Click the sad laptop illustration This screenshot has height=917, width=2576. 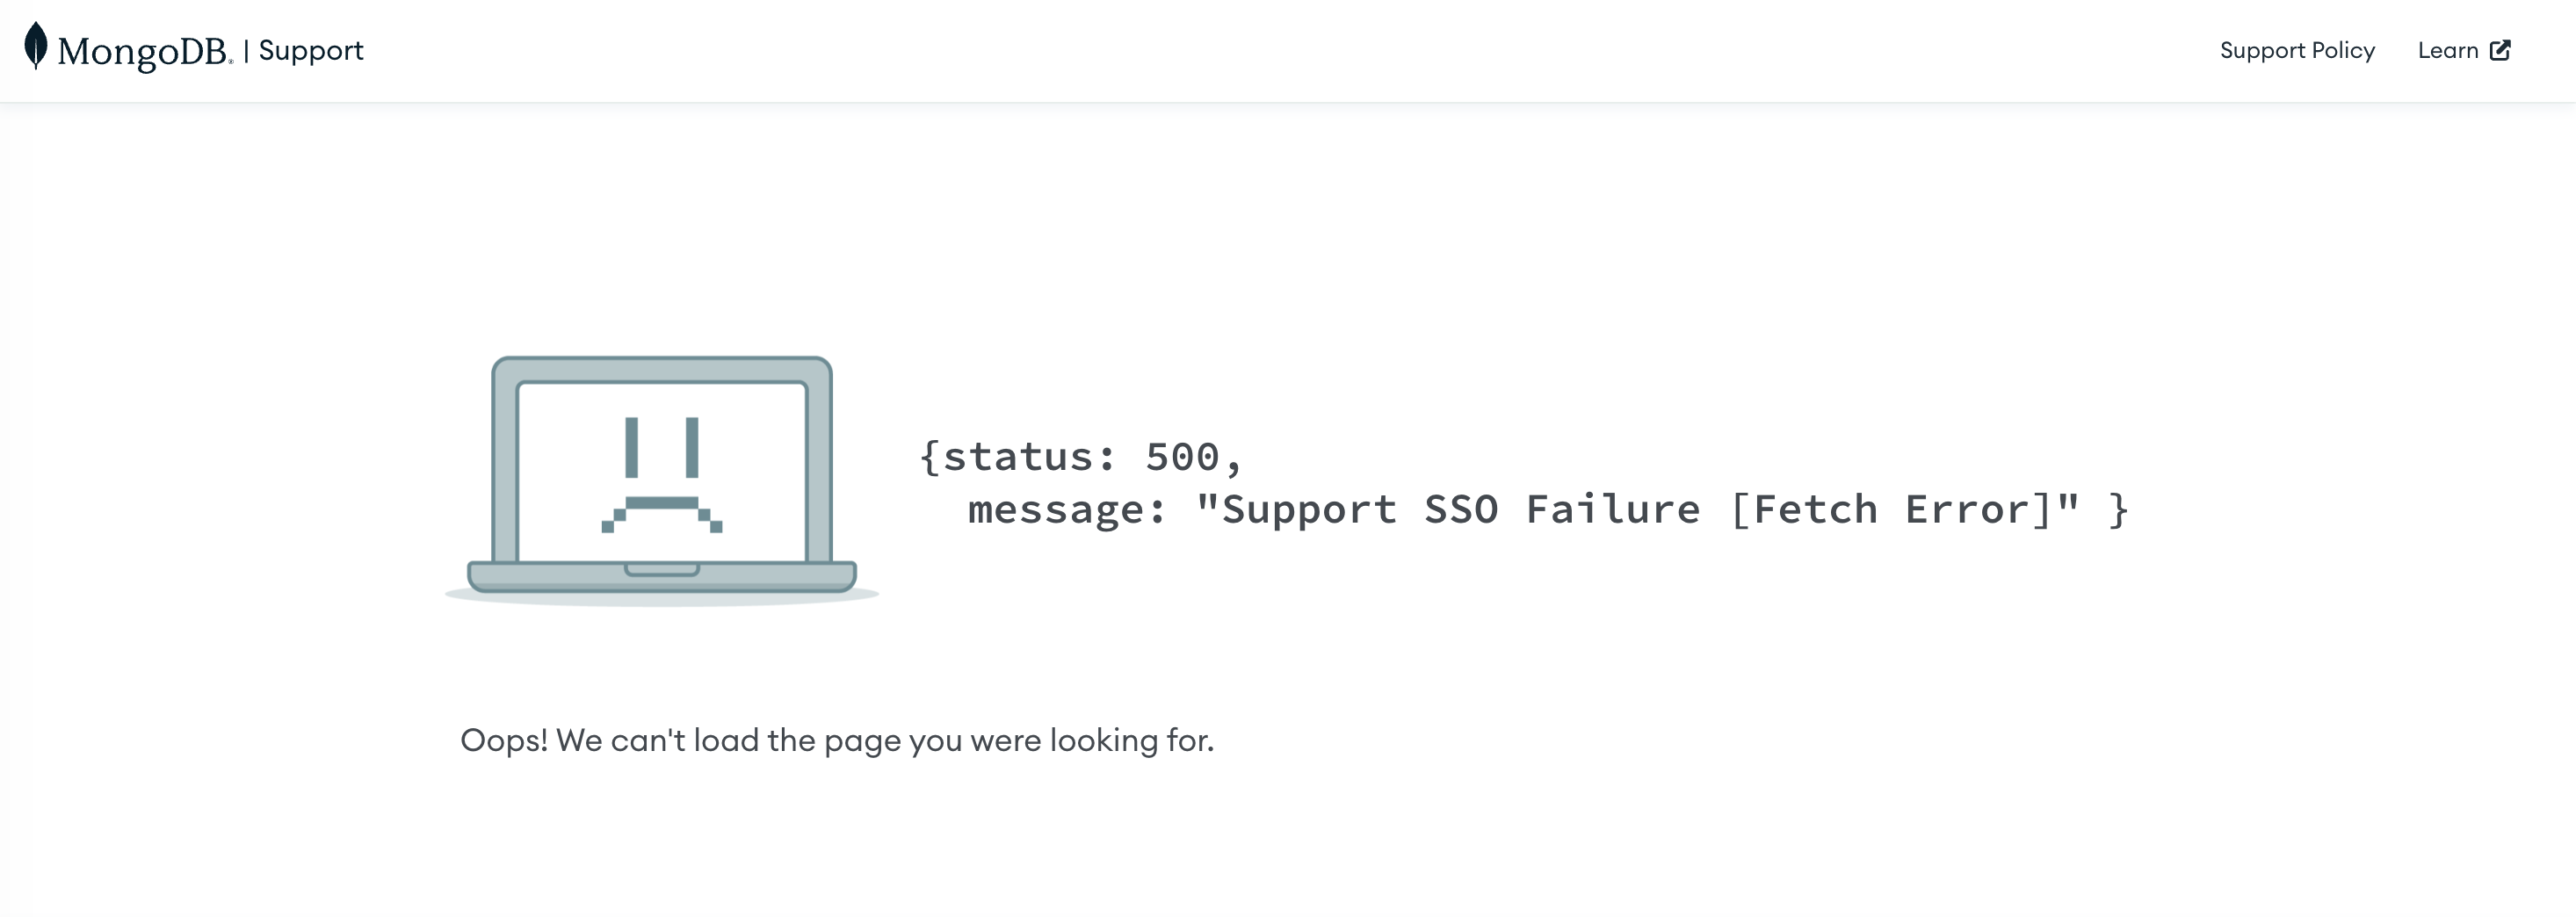pos(662,480)
